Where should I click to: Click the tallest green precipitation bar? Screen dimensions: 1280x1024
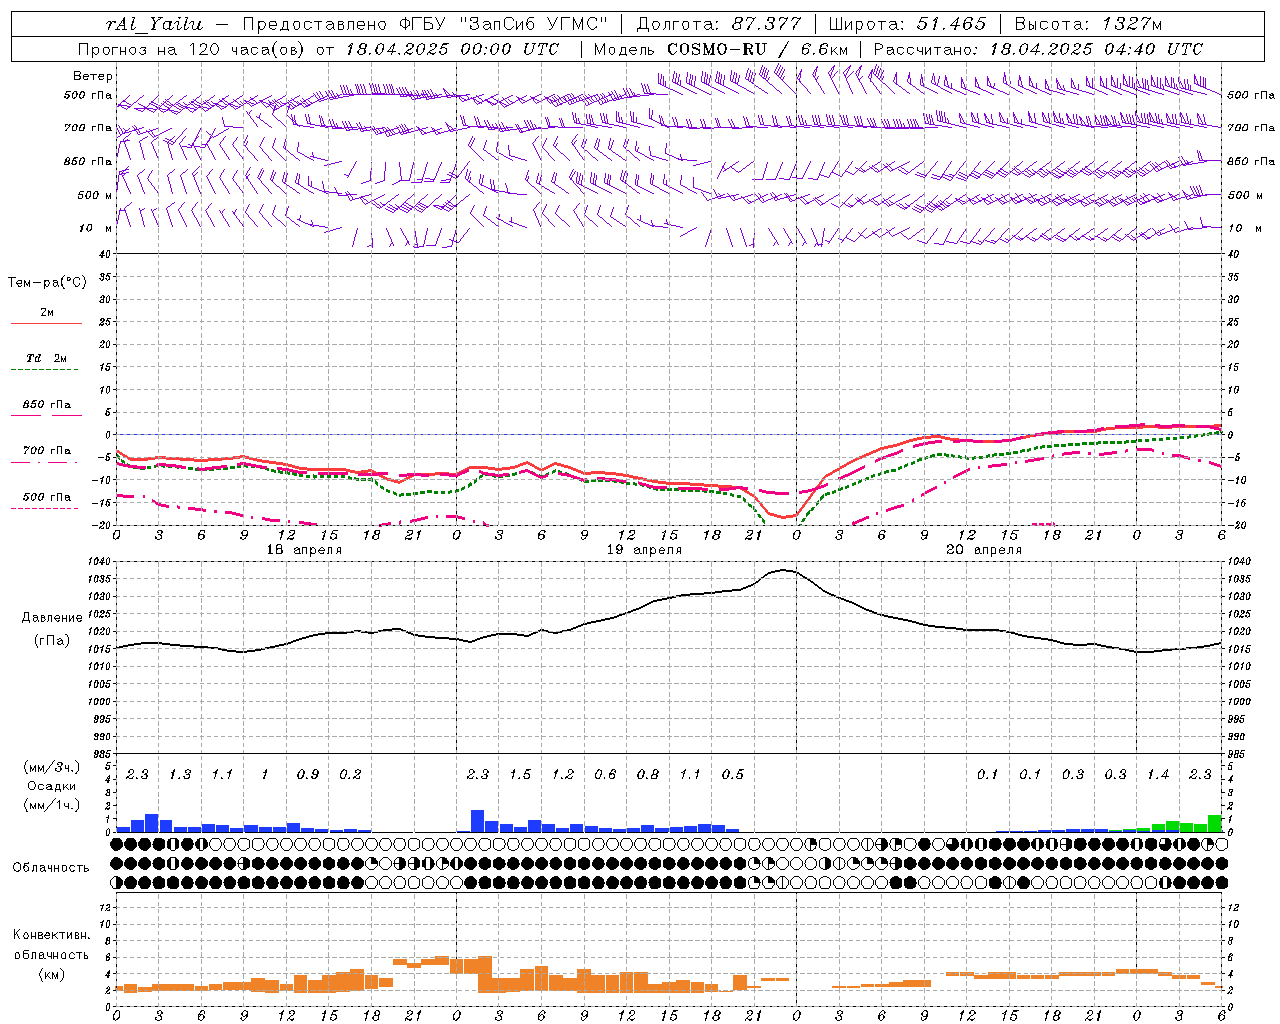point(1215,824)
